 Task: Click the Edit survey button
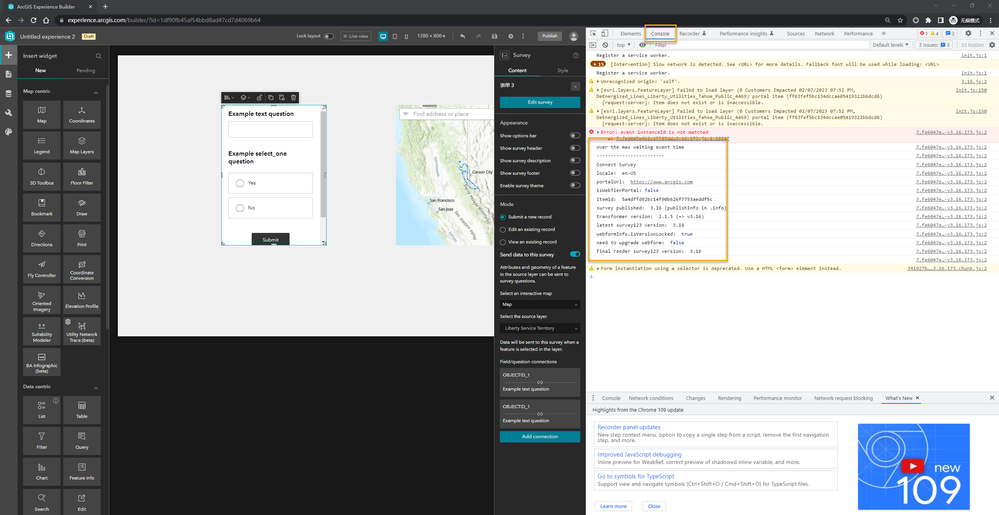click(540, 102)
